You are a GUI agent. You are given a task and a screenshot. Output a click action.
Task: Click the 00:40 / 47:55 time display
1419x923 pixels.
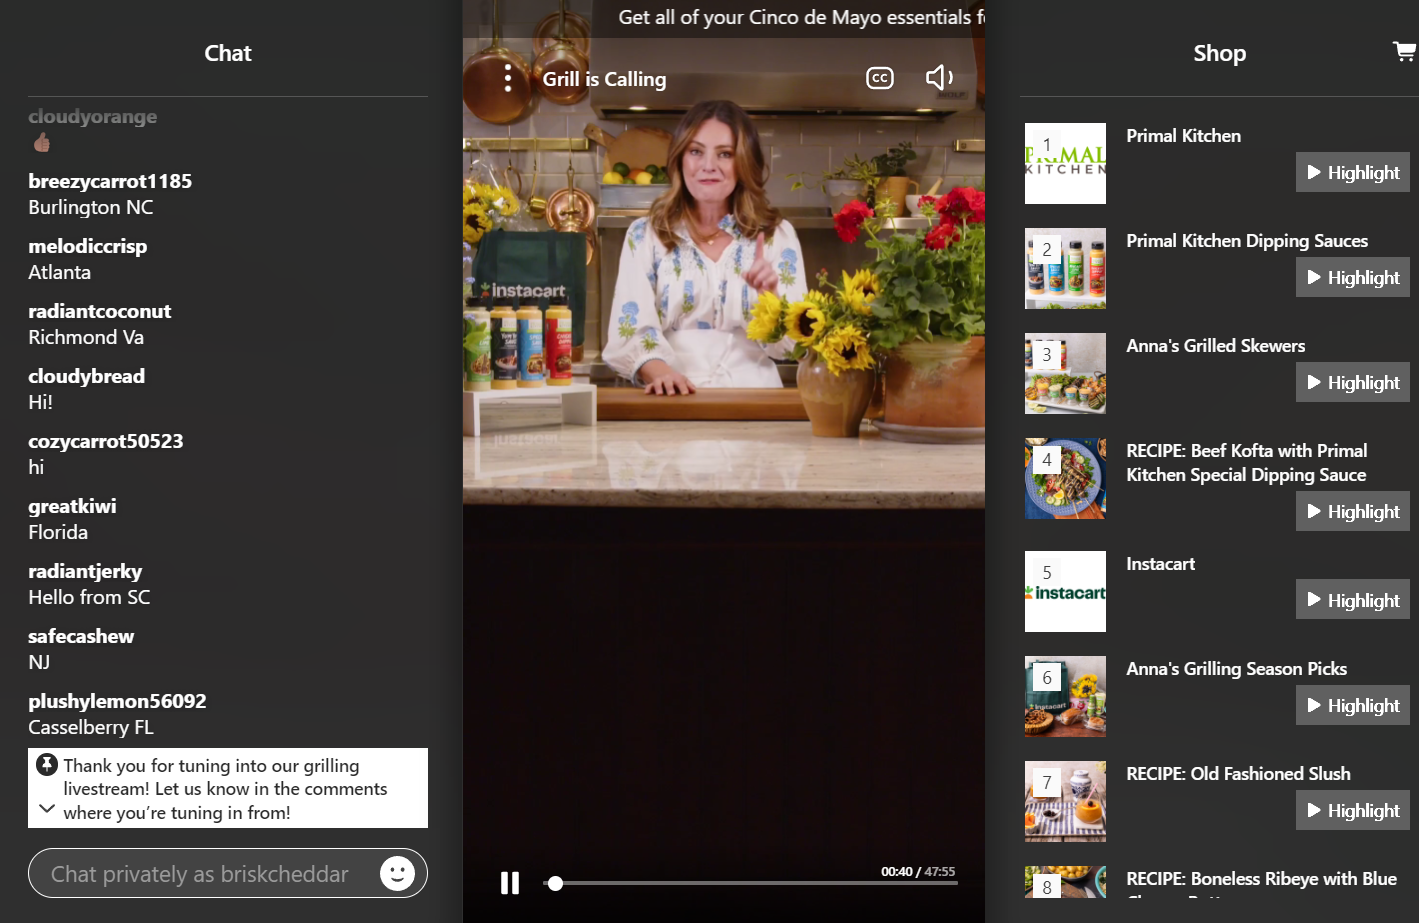click(x=918, y=872)
